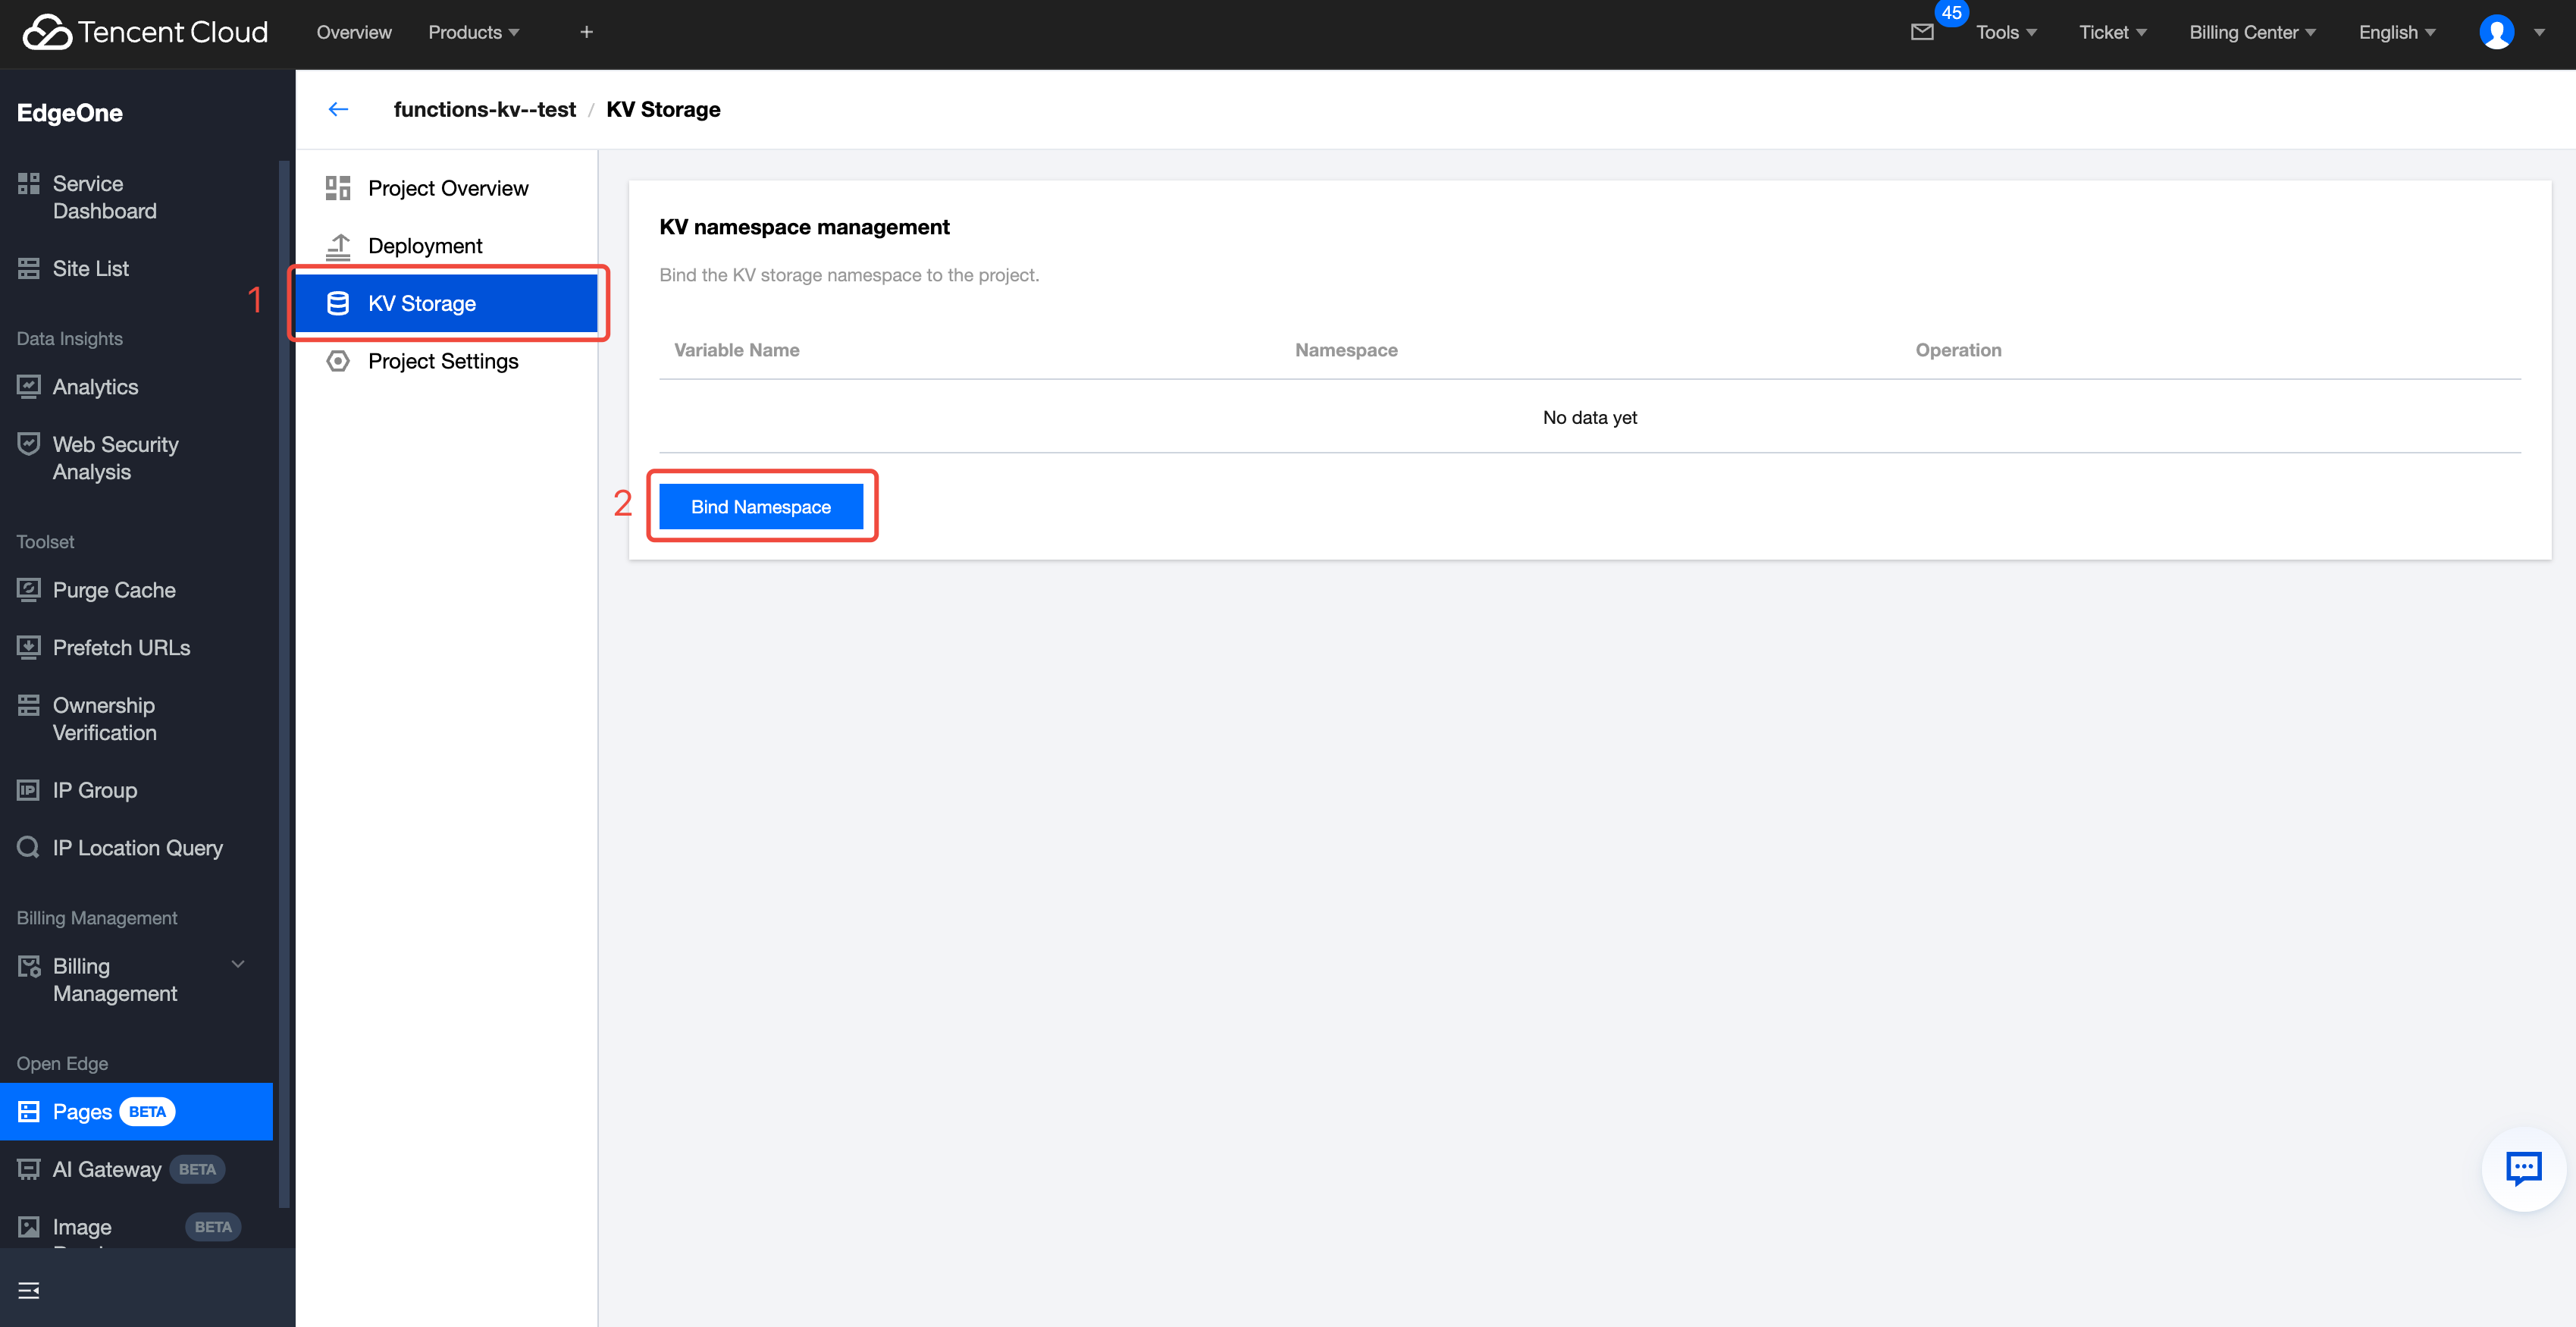The height and width of the screenshot is (1327, 2576).
Task: Select the Analytics sidebar icon
Action: [x=27, y=386]
